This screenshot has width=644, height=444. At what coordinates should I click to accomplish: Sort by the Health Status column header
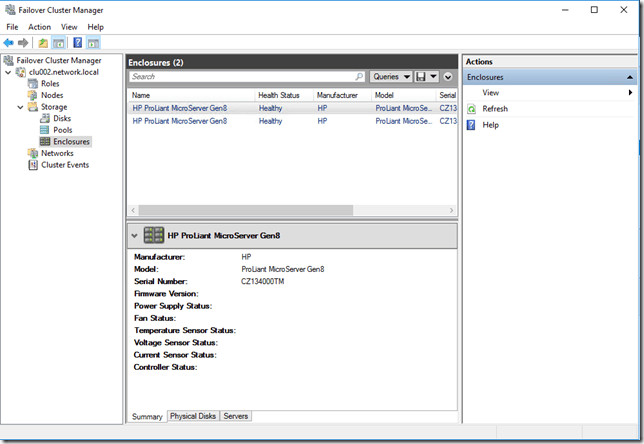coord(280,95)
